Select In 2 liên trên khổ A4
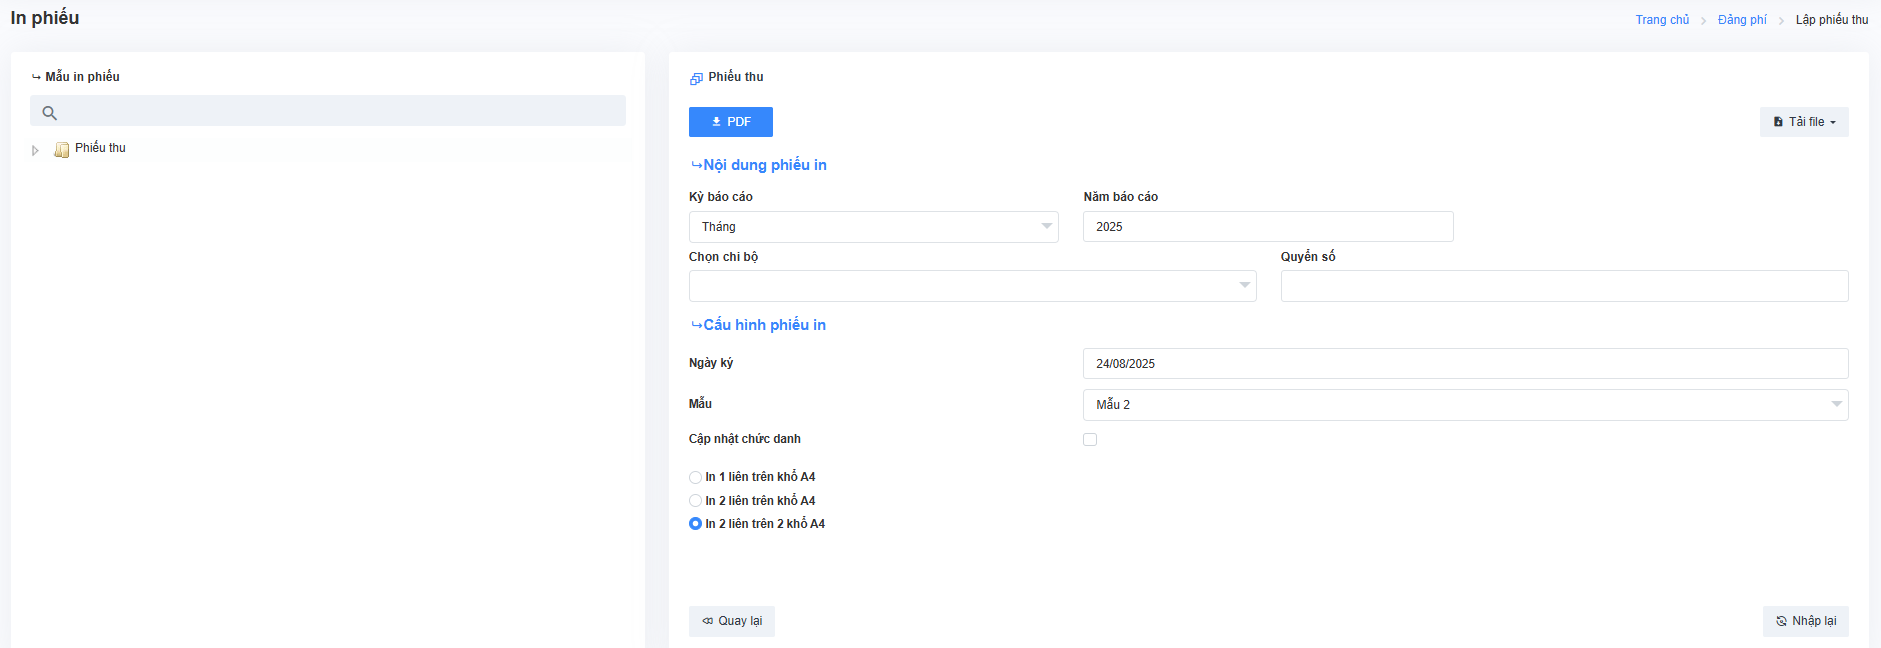 [696, 501]
